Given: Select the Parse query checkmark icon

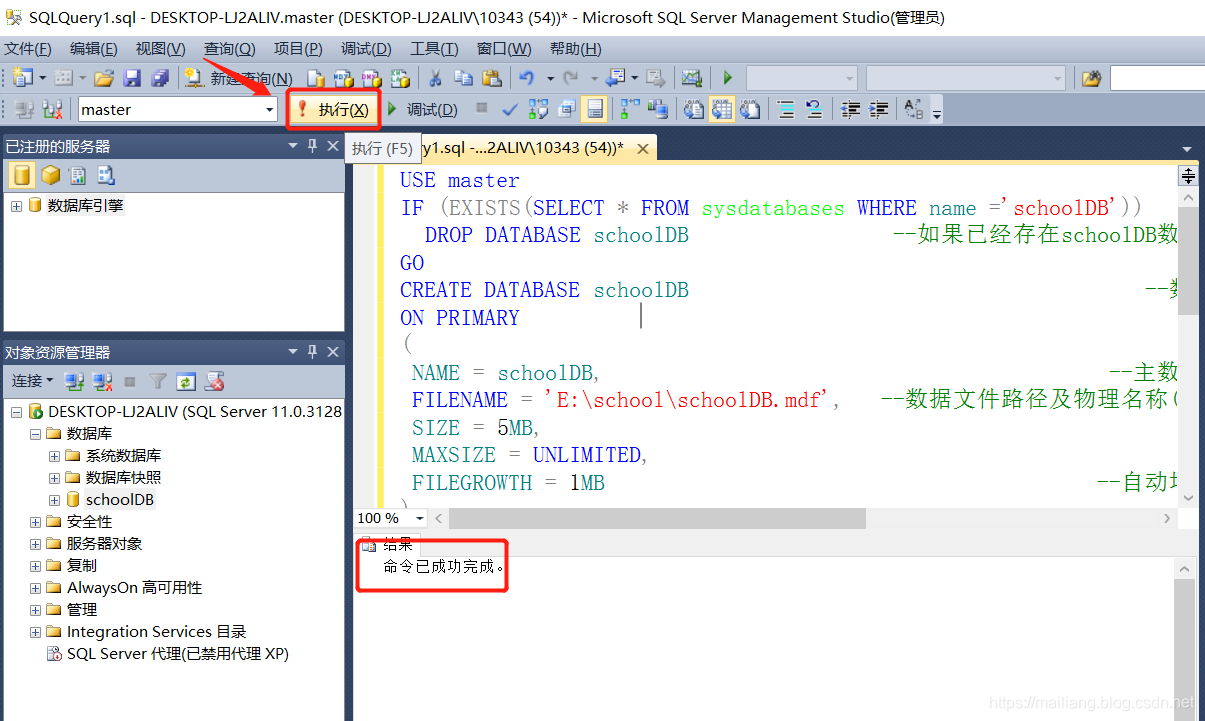Looking at the screenshot, I should (x=508, y=110).
